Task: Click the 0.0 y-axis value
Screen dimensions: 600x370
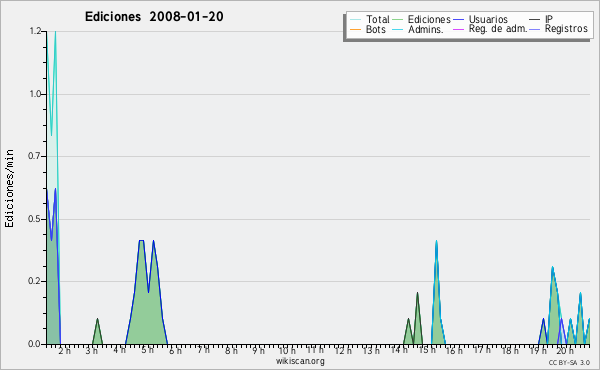Action: click(35, 344)
